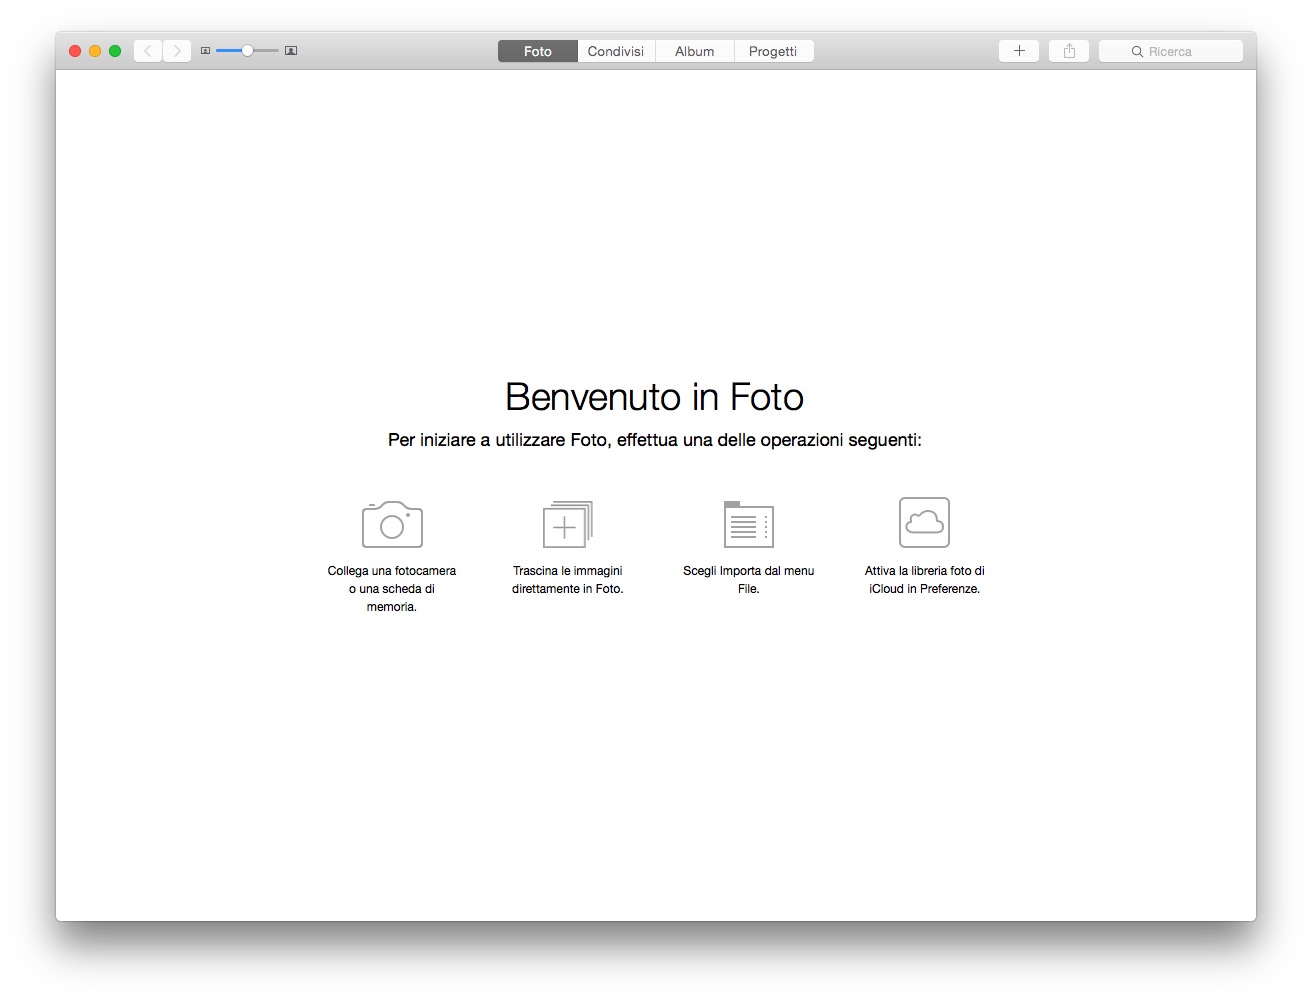This screenshot has height=1001, width=1312.
Task: Click the share icon in toolbar
Action: point(1069,51)
